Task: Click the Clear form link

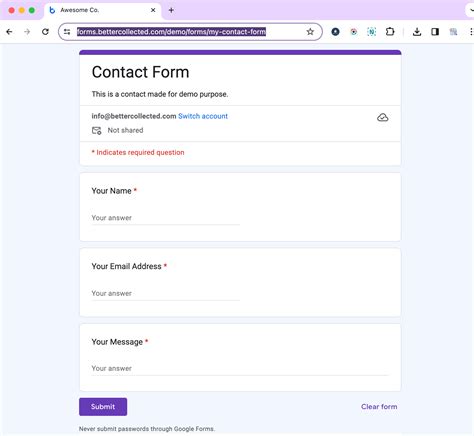Action: point(379,407)
